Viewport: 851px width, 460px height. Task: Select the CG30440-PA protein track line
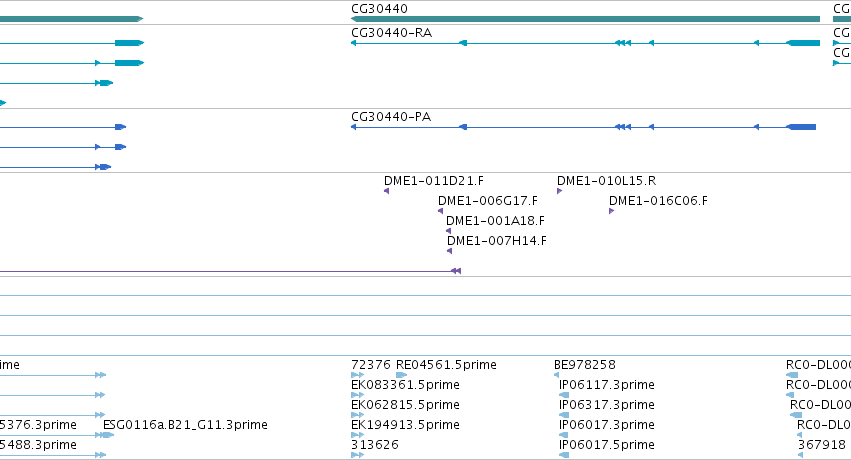click(583, 127)
